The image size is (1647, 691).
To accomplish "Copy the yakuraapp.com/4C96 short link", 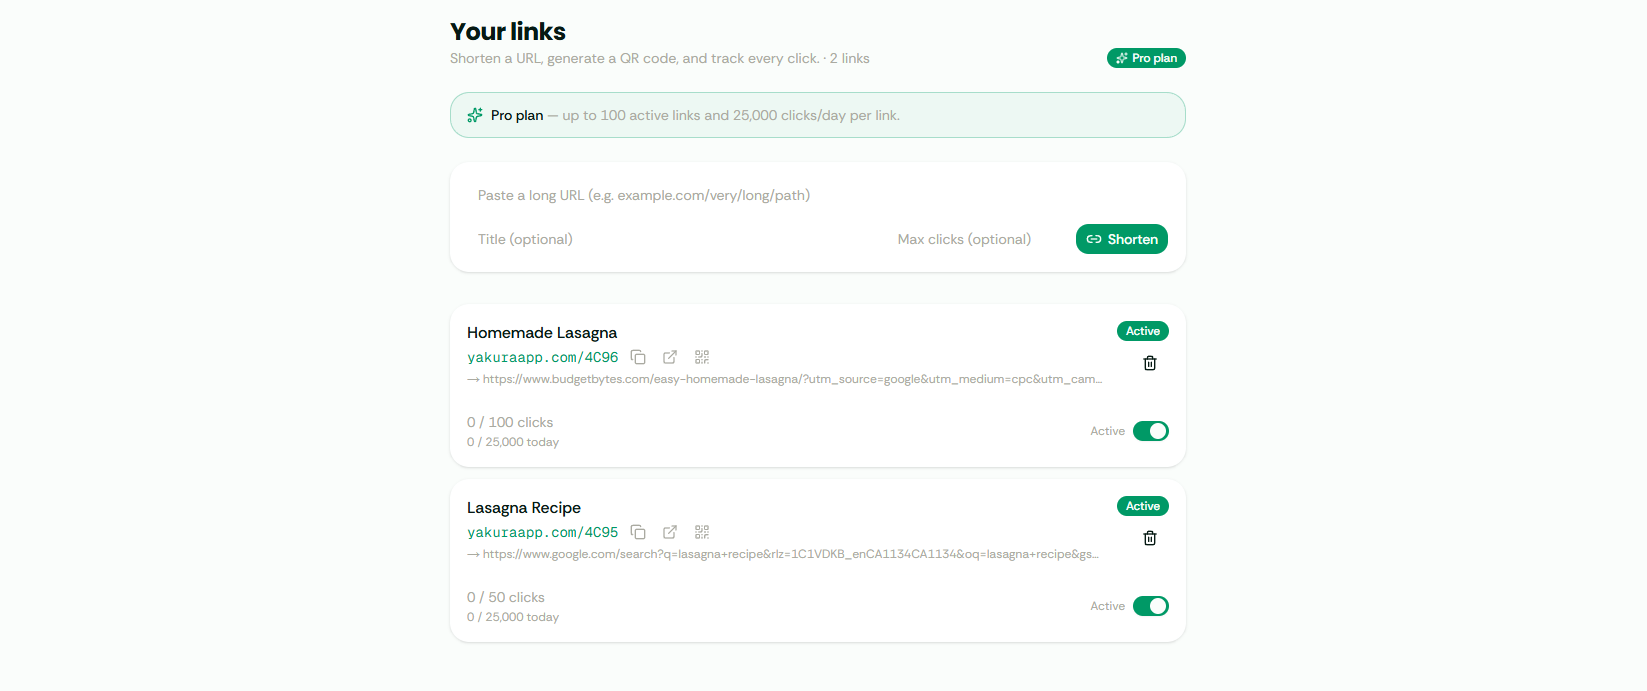I will tap(638, 357).
